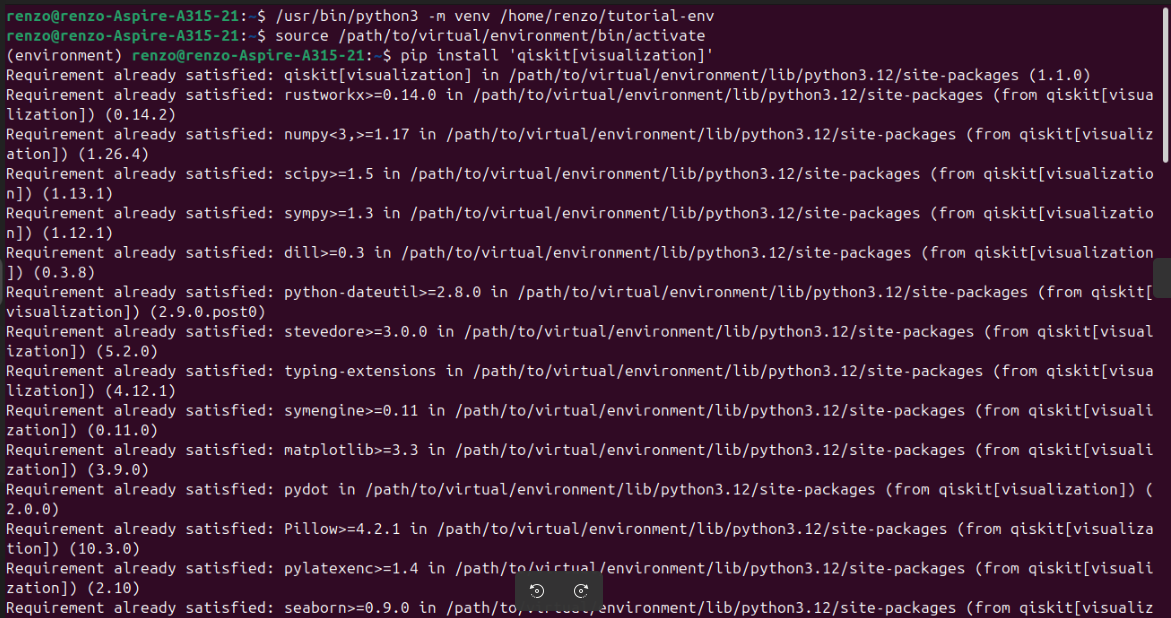The image size is (1171, 618).
Task: Click the '(1.26.4)' version text
Action: click(x=113, y=154)
